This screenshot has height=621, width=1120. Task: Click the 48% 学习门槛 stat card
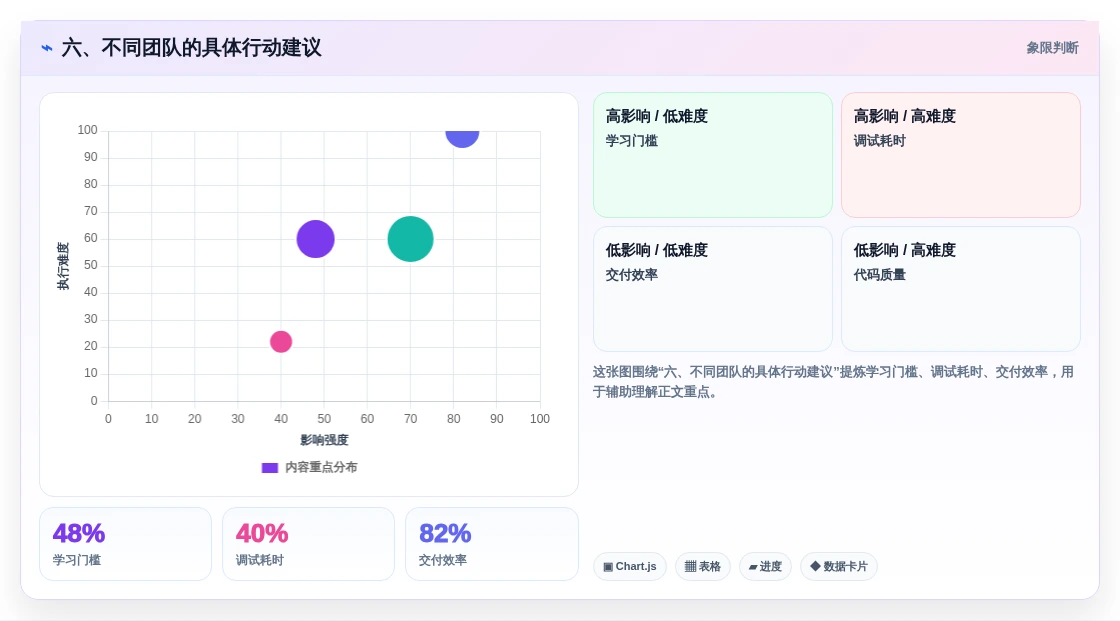pyautogui.click(x=126, y=544)
